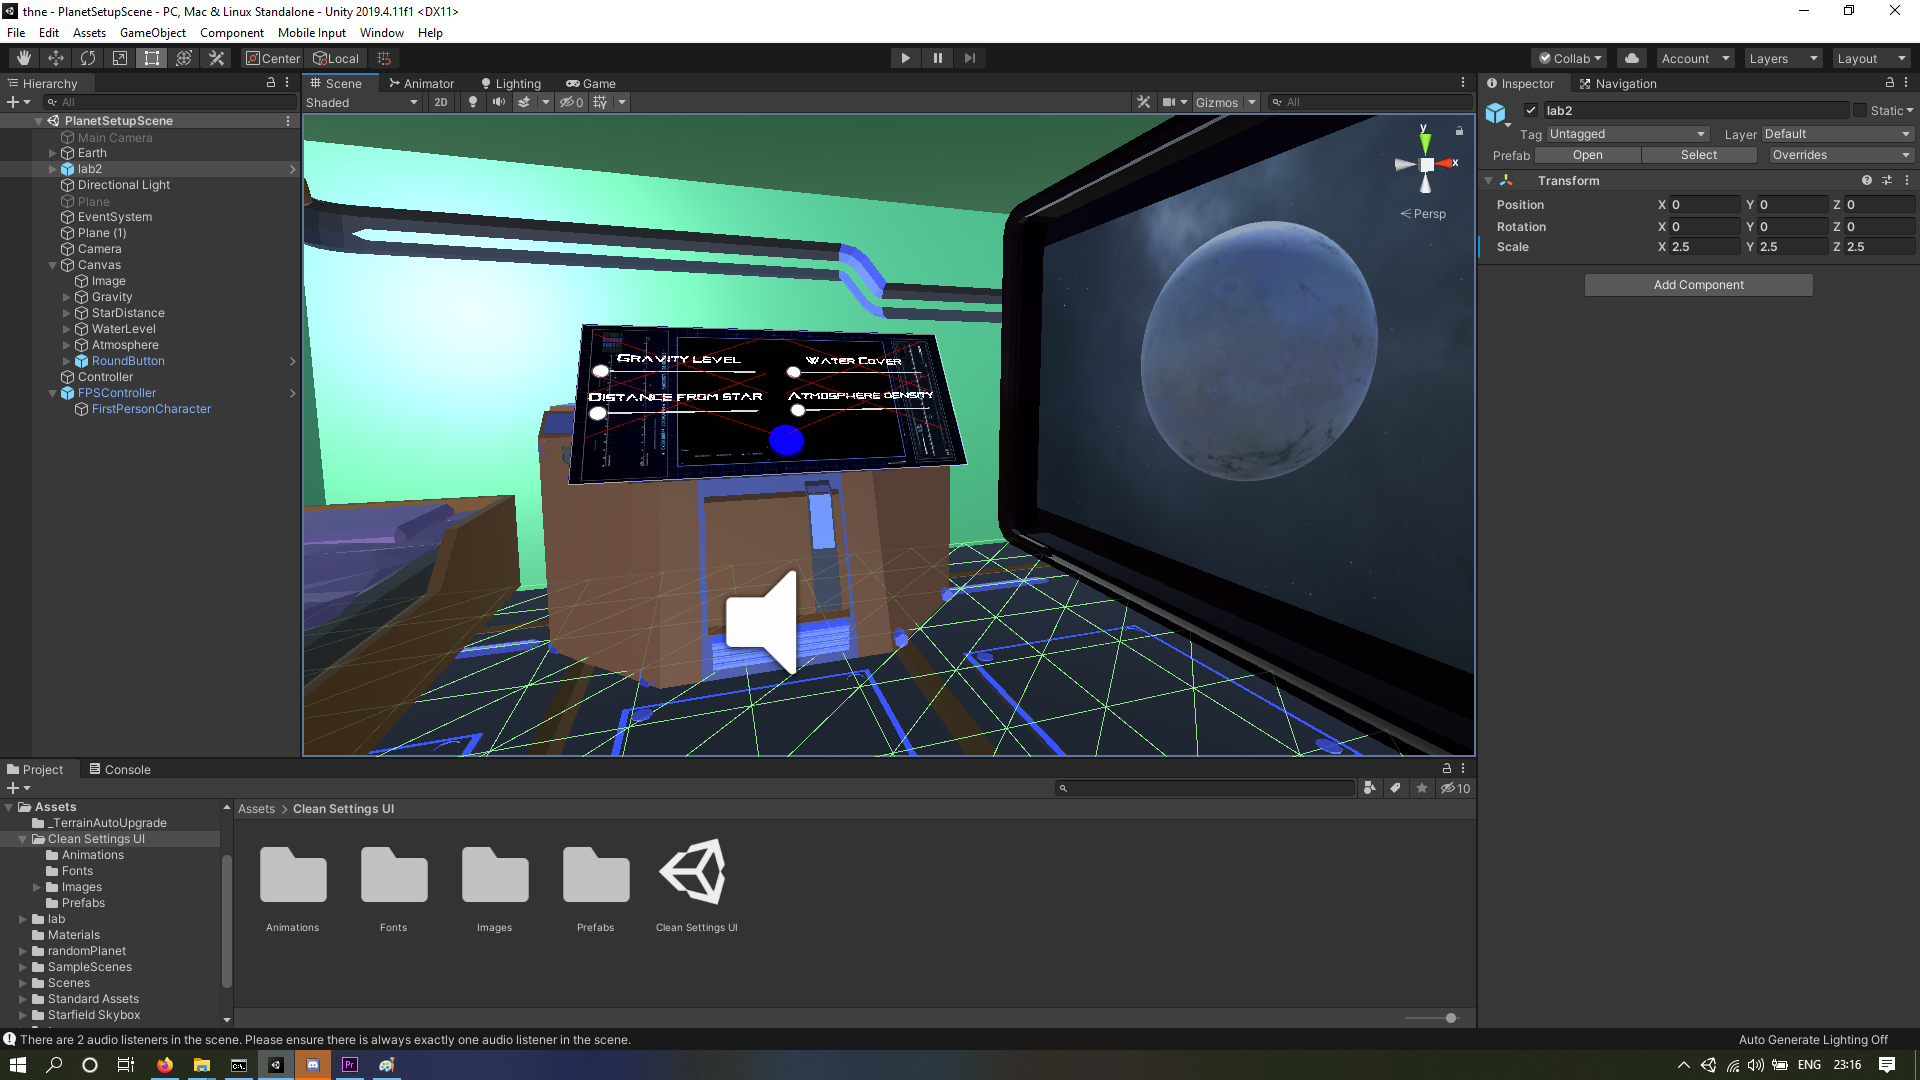This screenshot has width=1920, height=1080.
Task: Uncheck the lab2 active checkbox
Action: 1531,110
